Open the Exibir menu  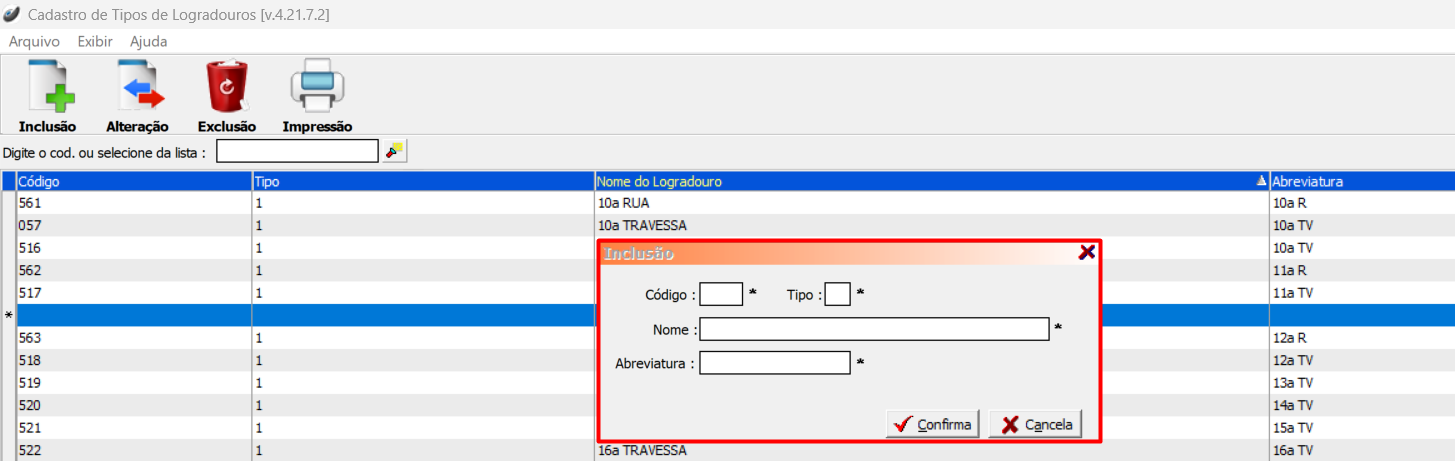(95, 42)
